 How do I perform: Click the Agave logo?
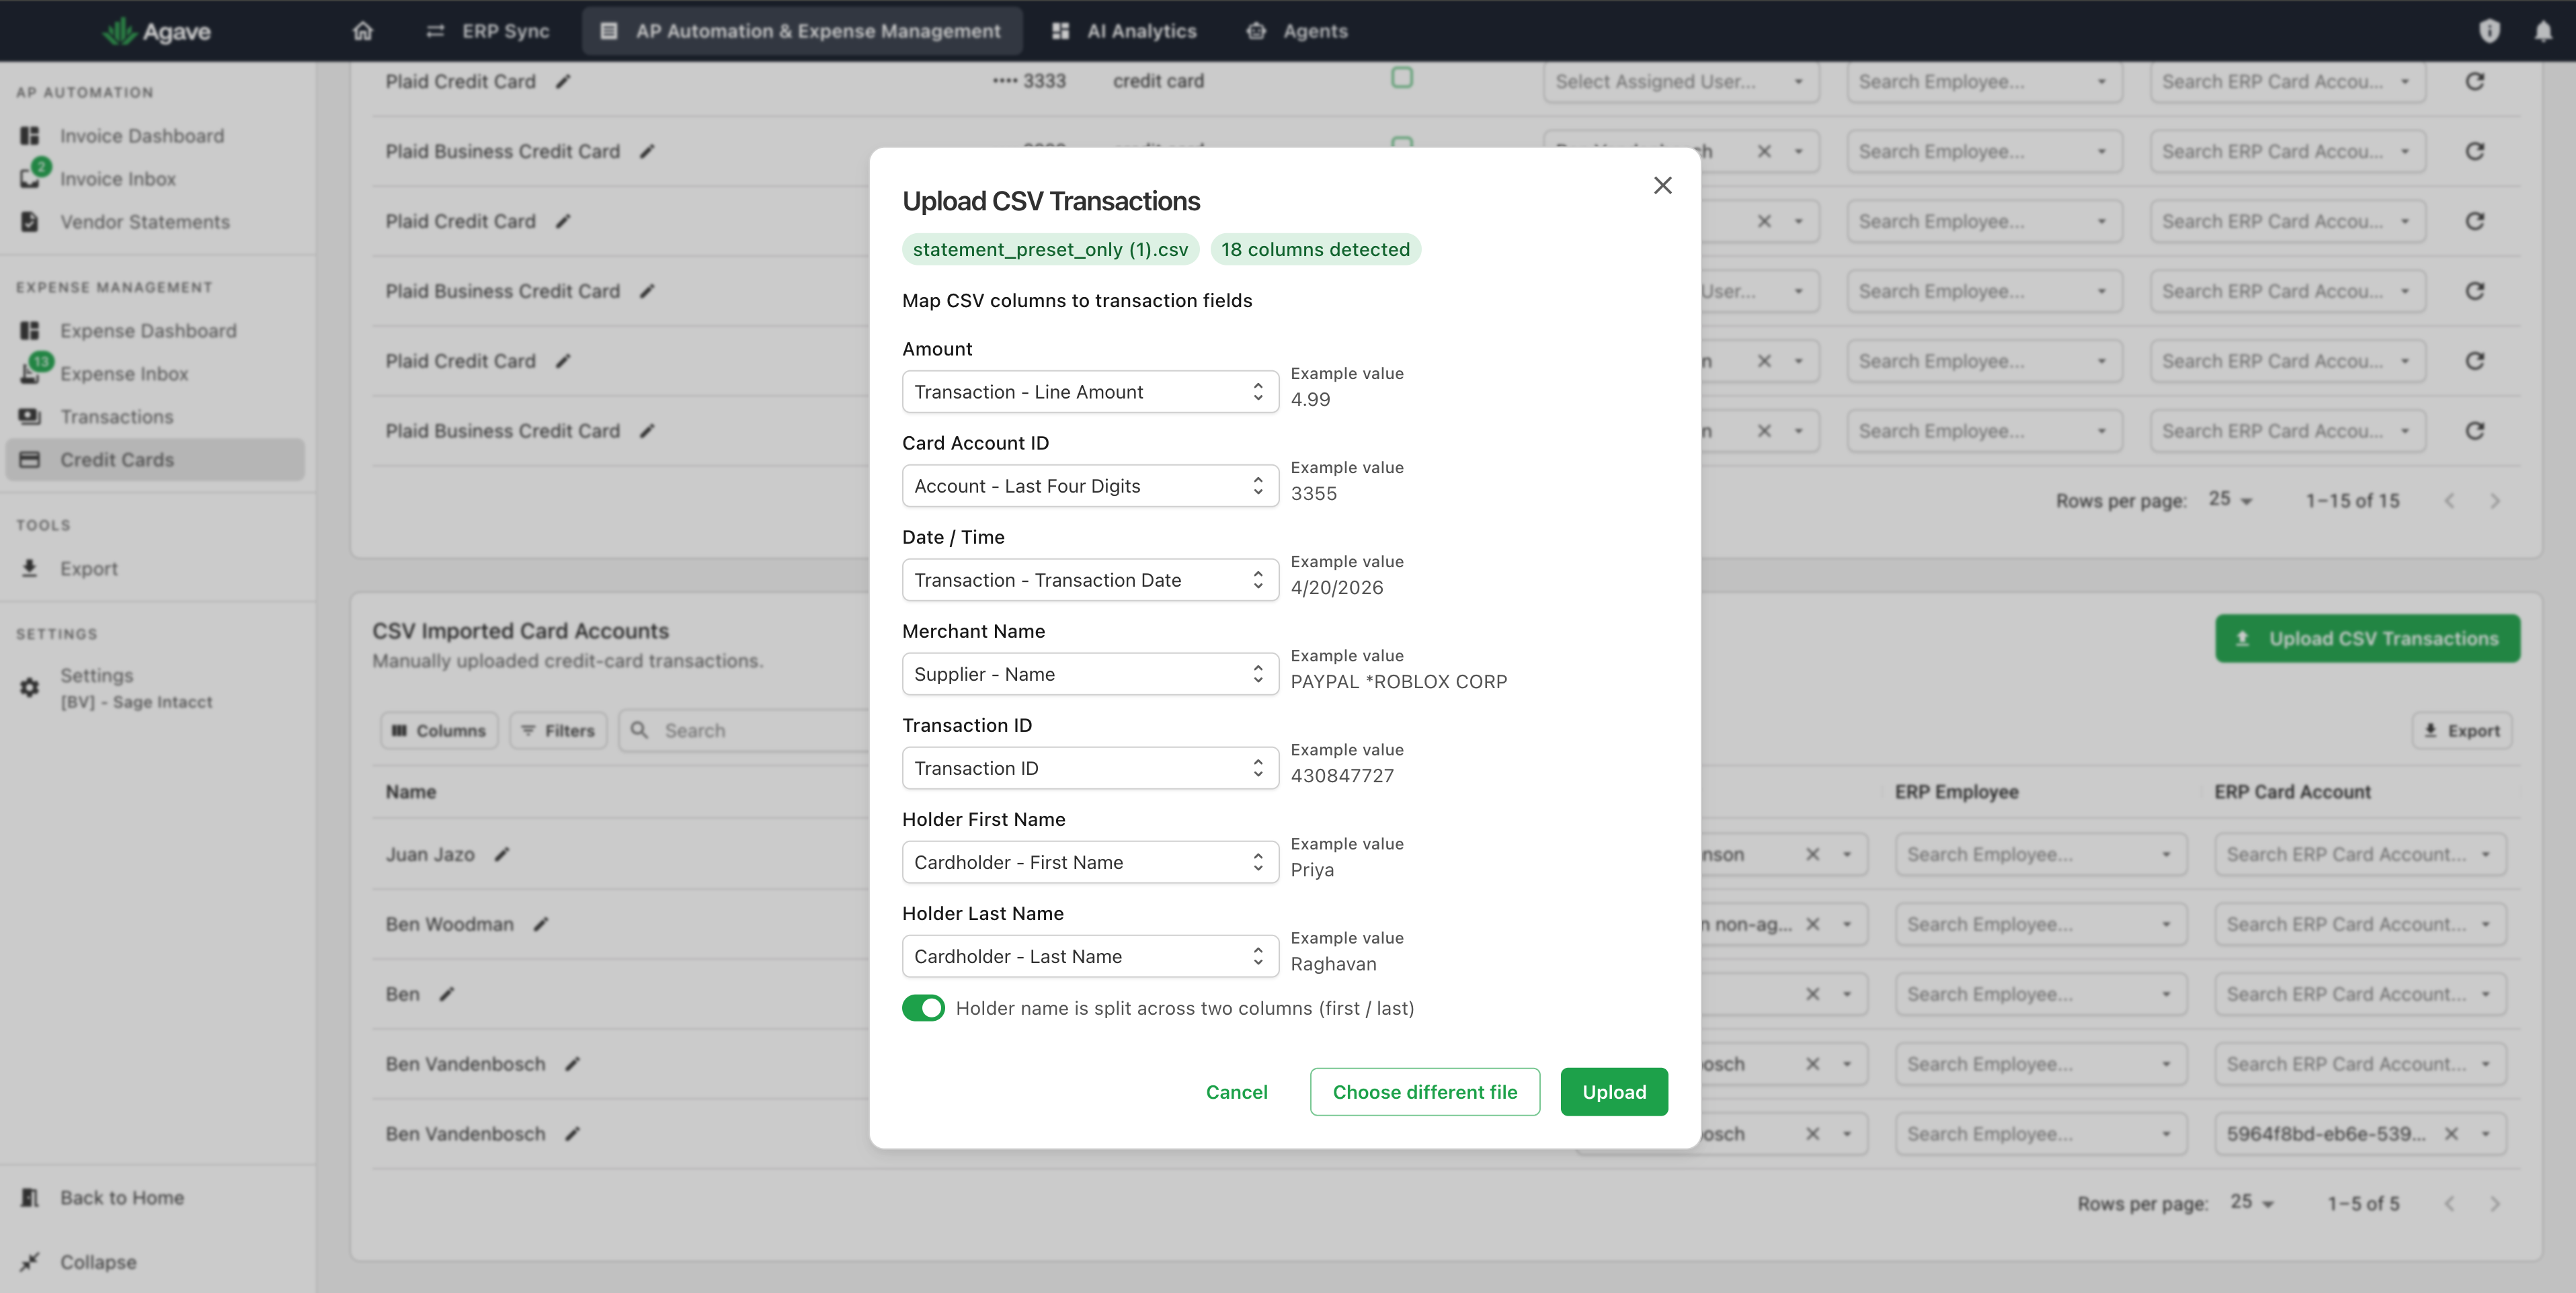coord(157,31)
